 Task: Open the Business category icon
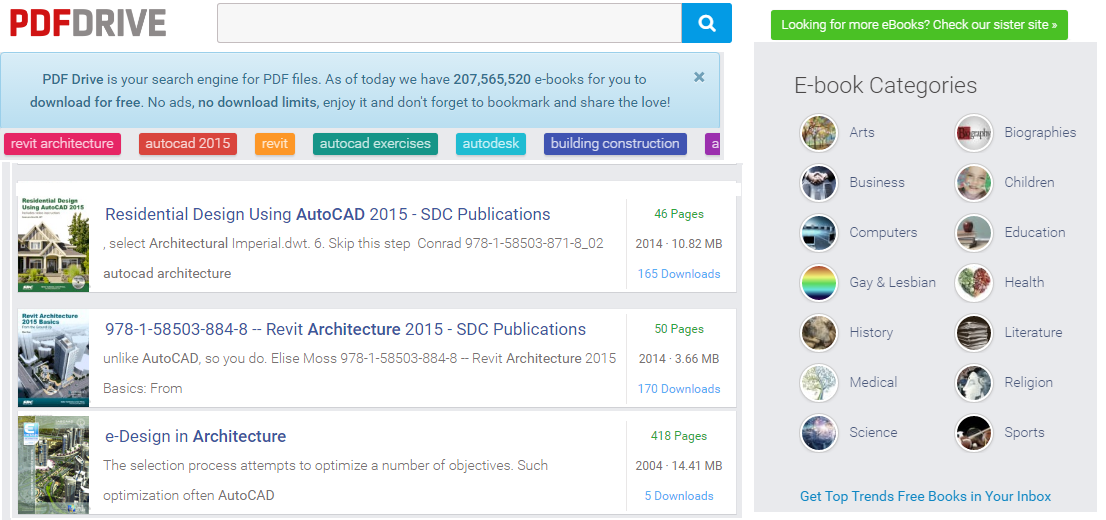tap(819, 183)
